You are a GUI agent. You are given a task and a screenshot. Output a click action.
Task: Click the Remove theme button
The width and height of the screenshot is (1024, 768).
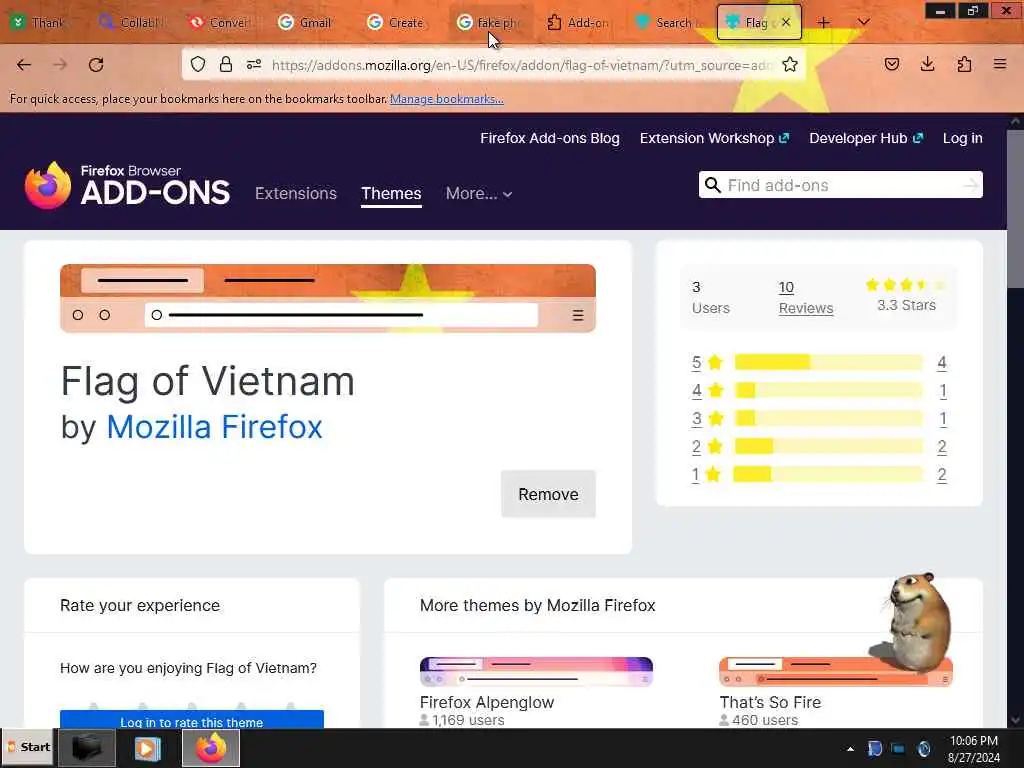[x=548, y=494]
